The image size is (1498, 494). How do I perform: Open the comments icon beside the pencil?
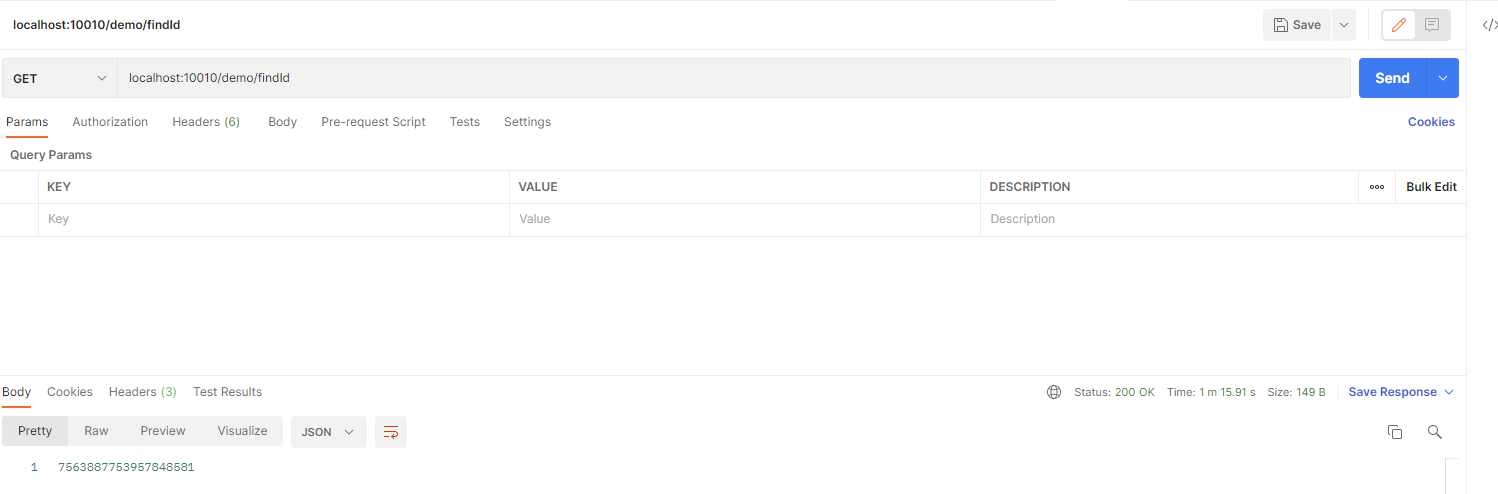coord(1432,25)
